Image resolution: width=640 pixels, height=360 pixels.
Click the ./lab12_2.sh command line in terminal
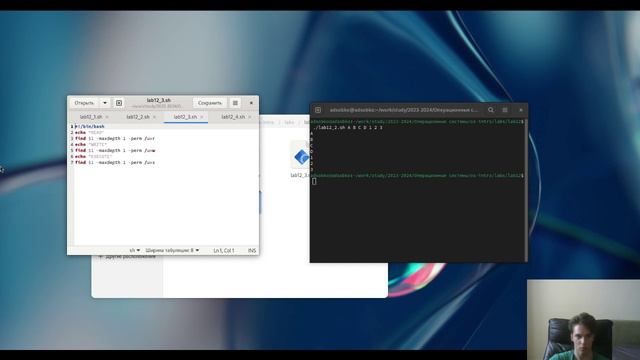click(x=348, y=128)
